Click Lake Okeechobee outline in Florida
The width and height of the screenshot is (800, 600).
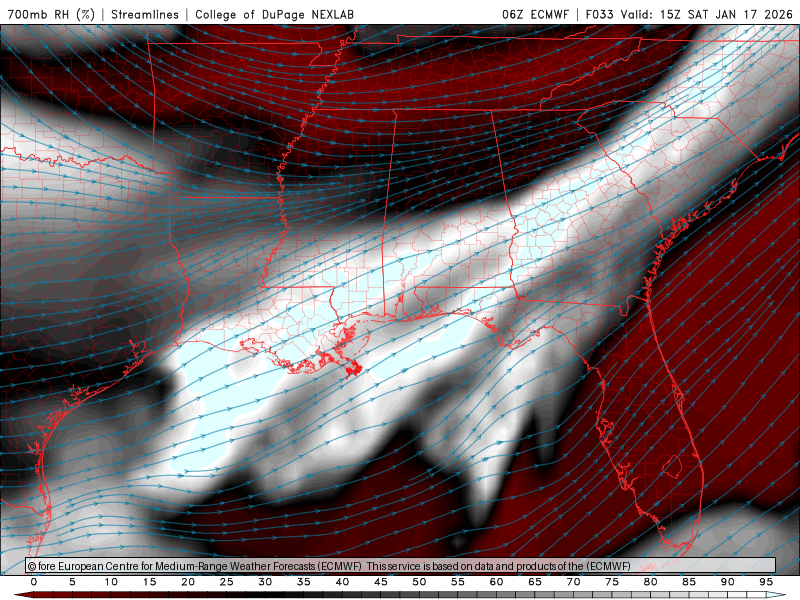pyautogui.click(x=673, y=466)
